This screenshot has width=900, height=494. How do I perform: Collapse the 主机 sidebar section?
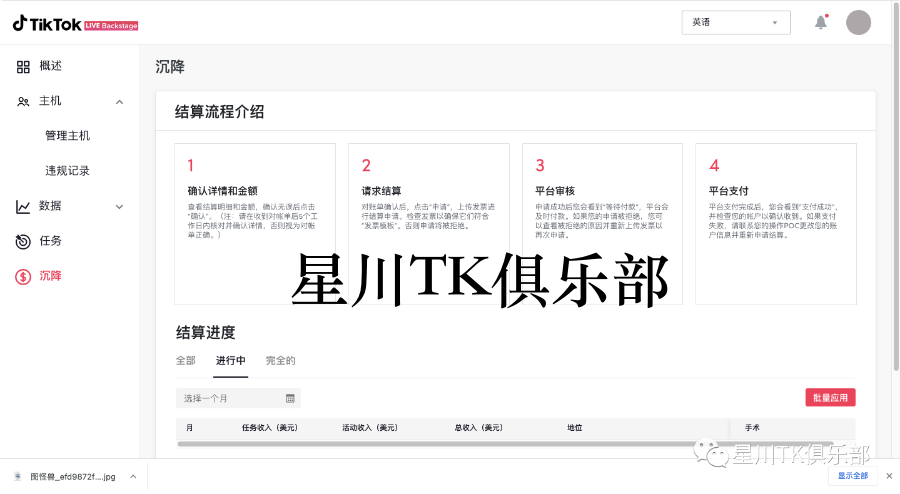coord(119,102)
